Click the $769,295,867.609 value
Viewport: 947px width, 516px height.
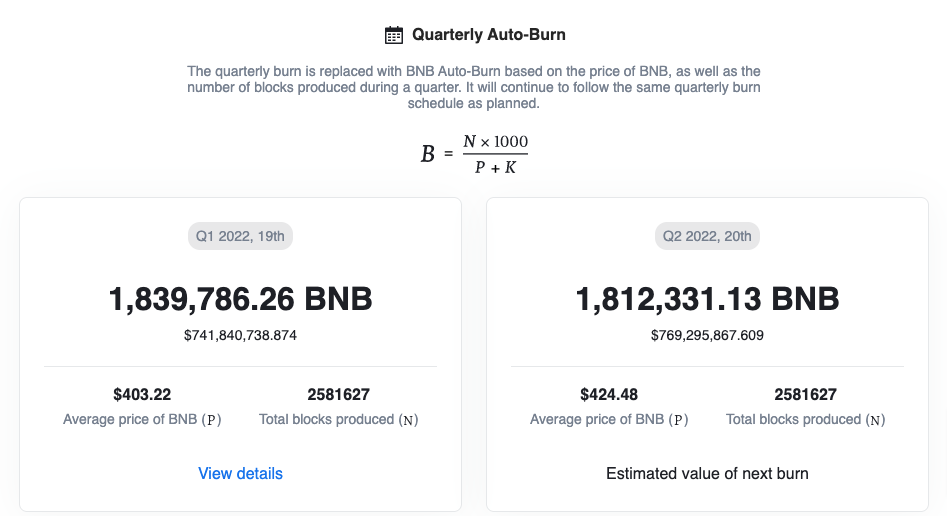[707, 335]
